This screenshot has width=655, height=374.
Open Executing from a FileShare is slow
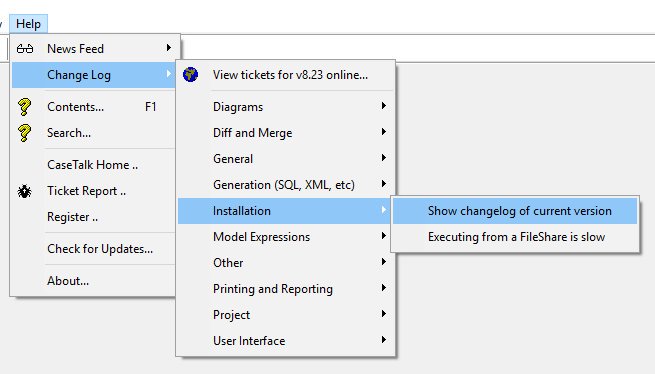(515, 237)
